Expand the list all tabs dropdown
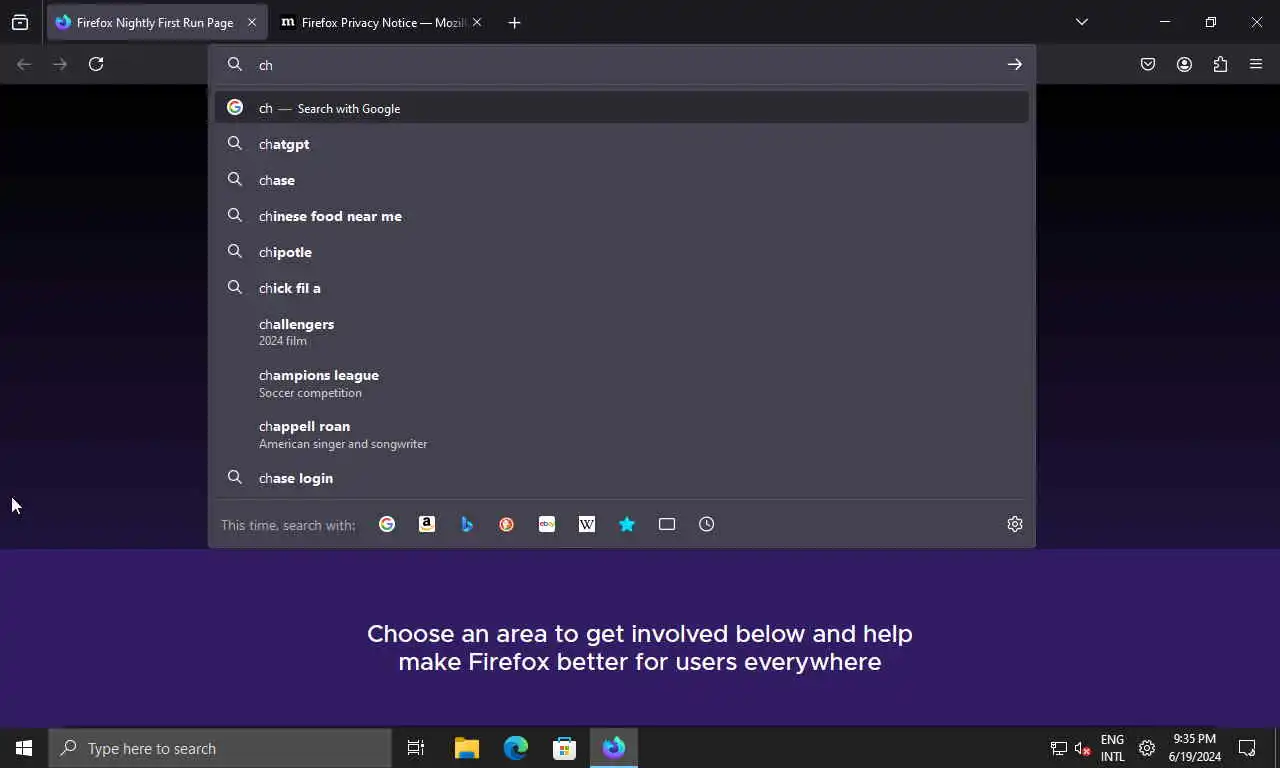This screenshot has height=768, width=1280. tap(1081, 22)
